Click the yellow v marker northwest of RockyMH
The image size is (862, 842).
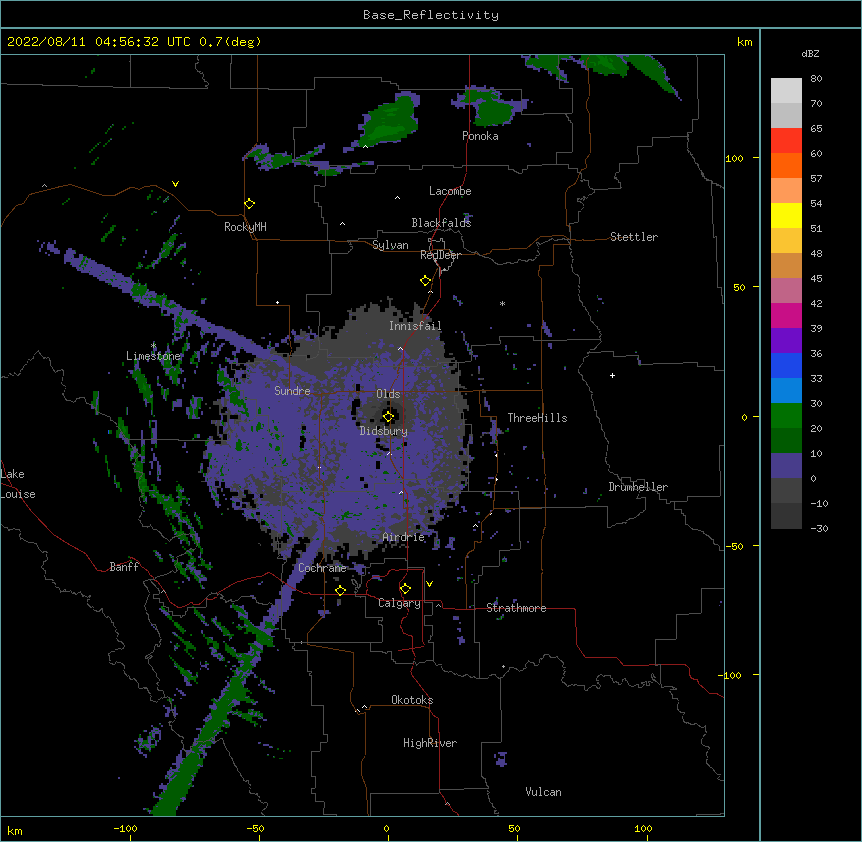[175, 184]
